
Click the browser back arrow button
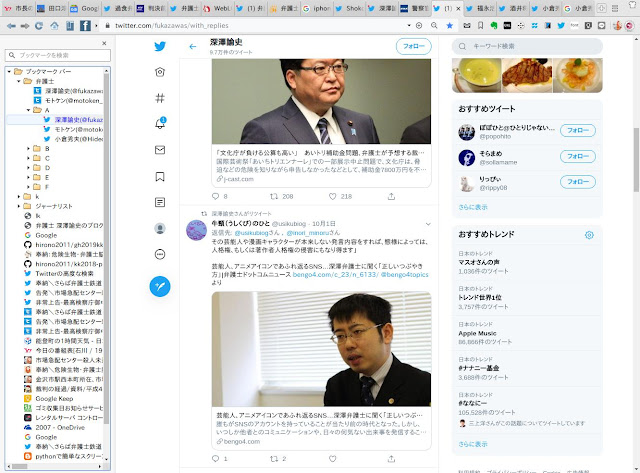[x=11, y=26]
